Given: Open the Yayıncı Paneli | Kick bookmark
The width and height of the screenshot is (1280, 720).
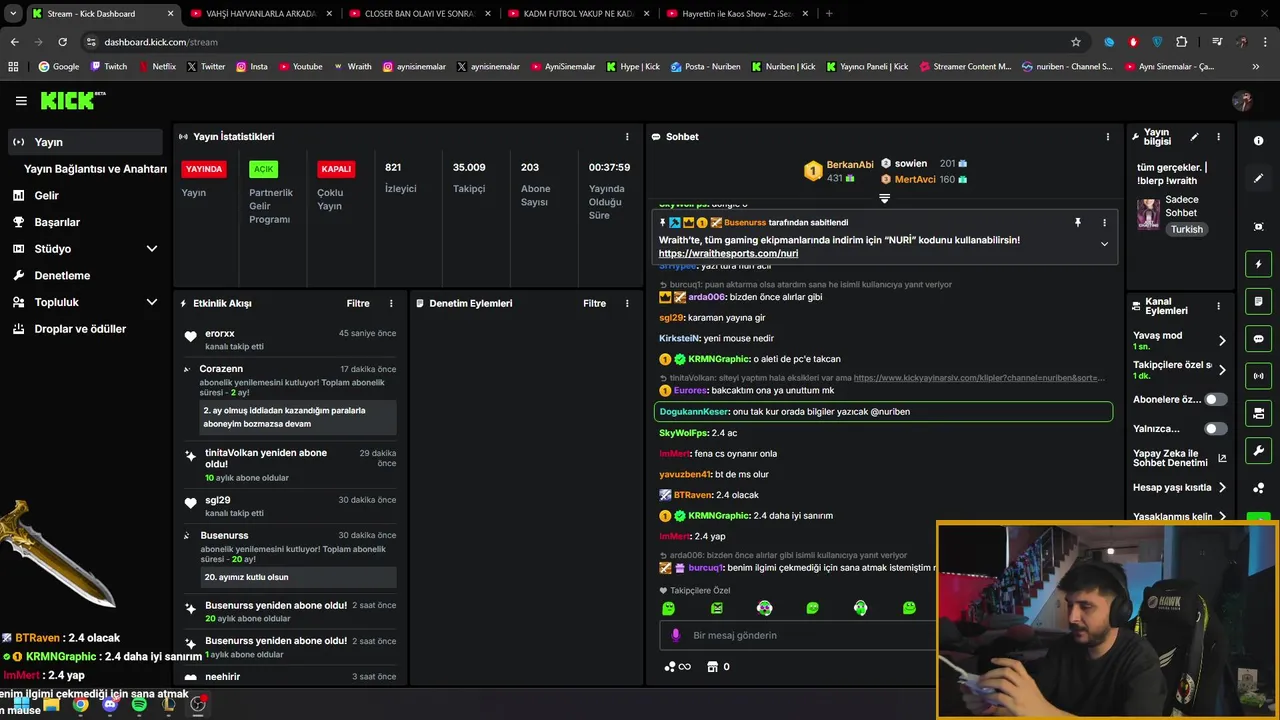Looking at the screenshot, I should tap(867, 67).
